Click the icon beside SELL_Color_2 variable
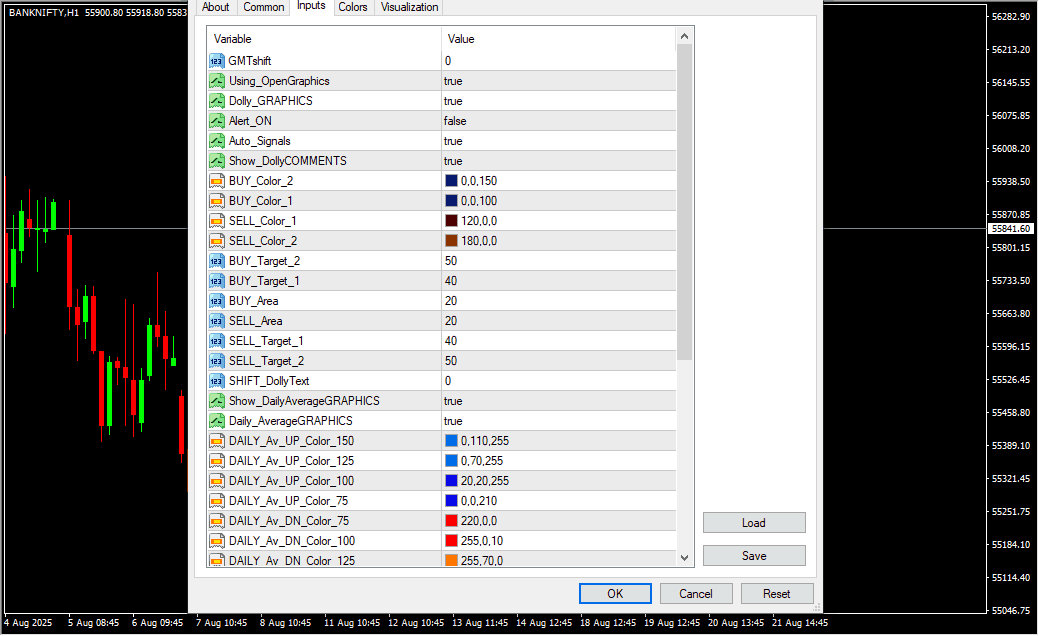 (217, 241)
